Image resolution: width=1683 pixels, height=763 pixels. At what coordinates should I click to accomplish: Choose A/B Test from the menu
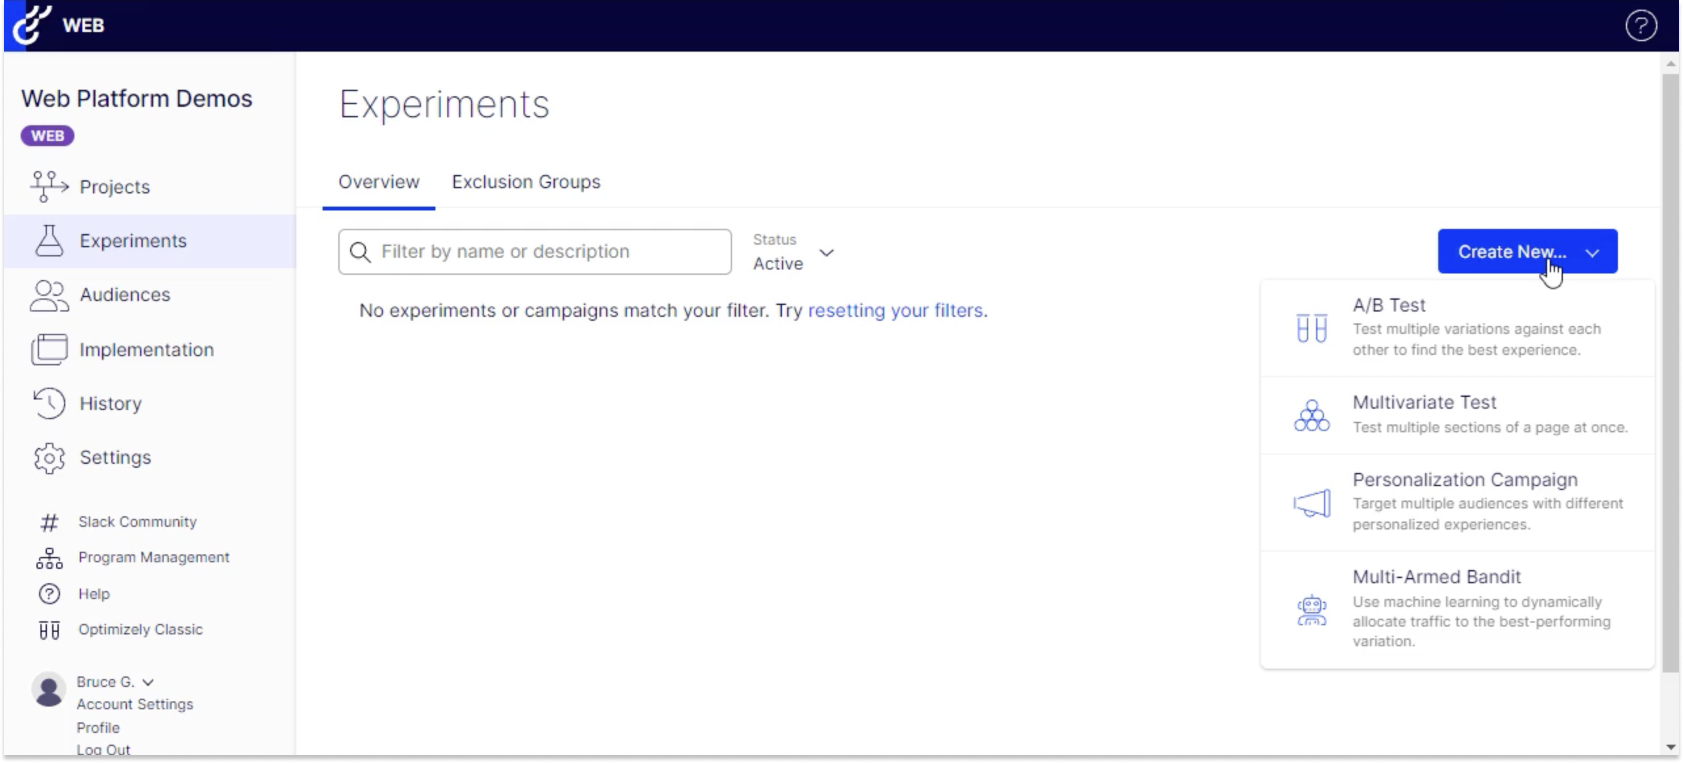[x=1457, y=328]
